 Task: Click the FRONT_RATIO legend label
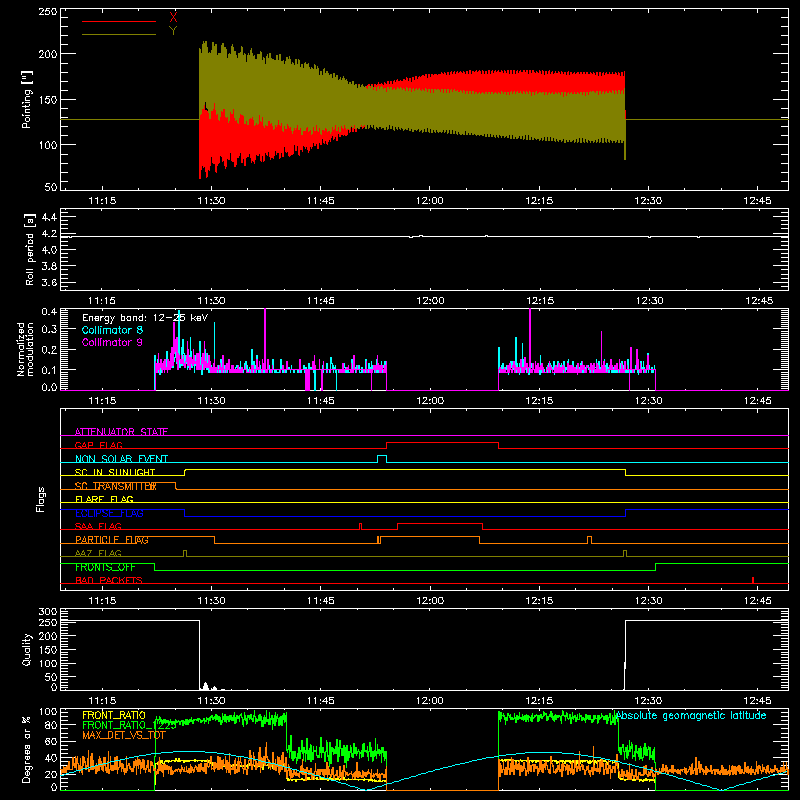click(x=114, y=715)
